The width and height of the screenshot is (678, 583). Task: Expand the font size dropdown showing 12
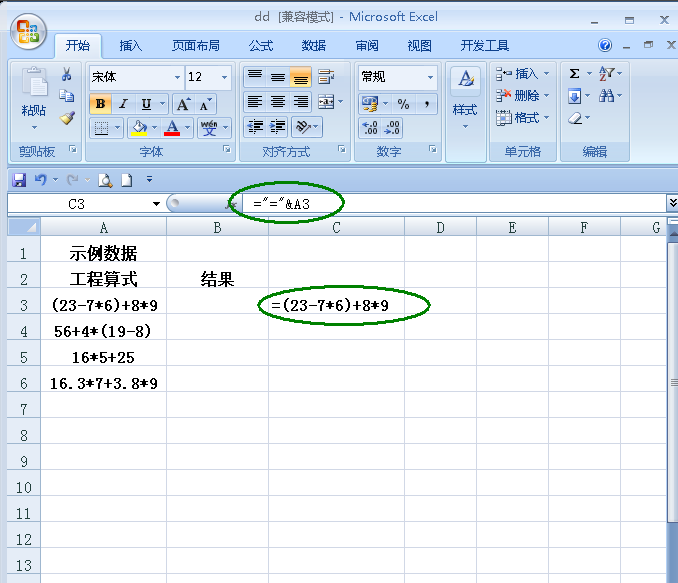pyautogui.click(x=224, y=77)
